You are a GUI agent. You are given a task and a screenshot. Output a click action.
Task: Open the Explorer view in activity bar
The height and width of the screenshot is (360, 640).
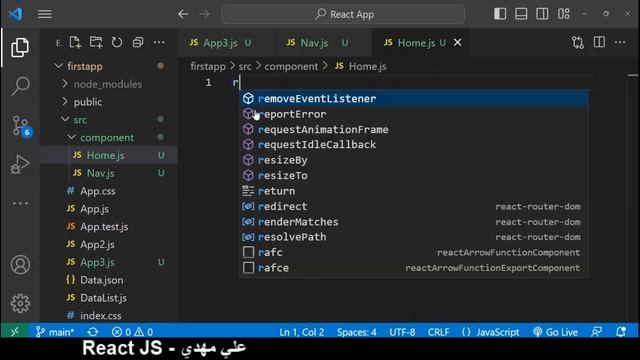(20, 47)
